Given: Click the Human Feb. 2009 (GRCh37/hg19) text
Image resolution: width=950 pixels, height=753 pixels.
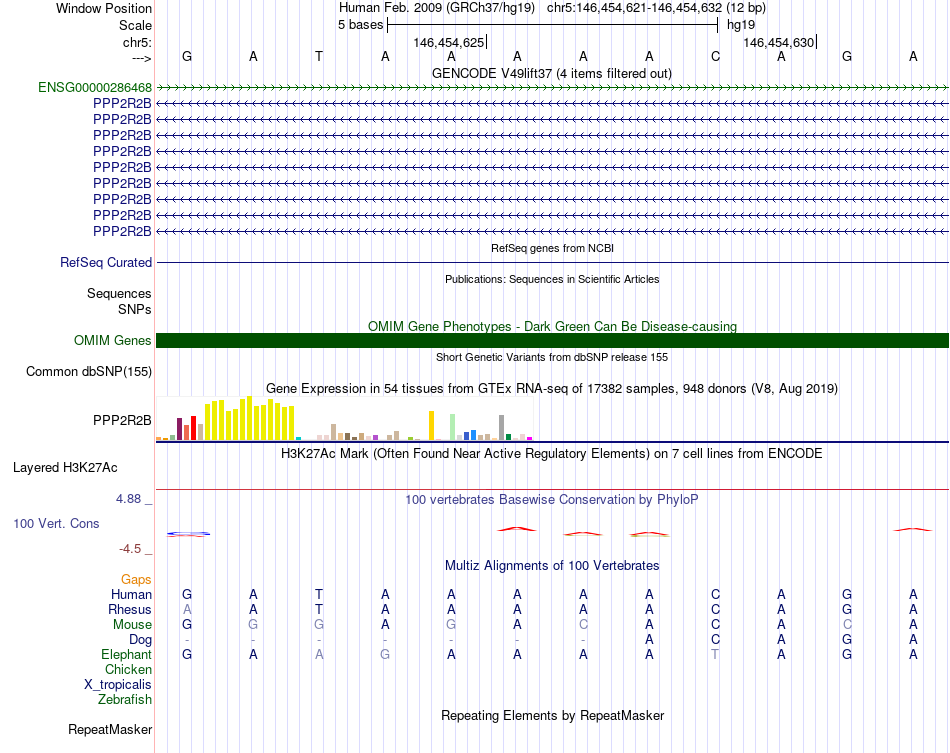Looking at the screenshot, I should [437, 8].
